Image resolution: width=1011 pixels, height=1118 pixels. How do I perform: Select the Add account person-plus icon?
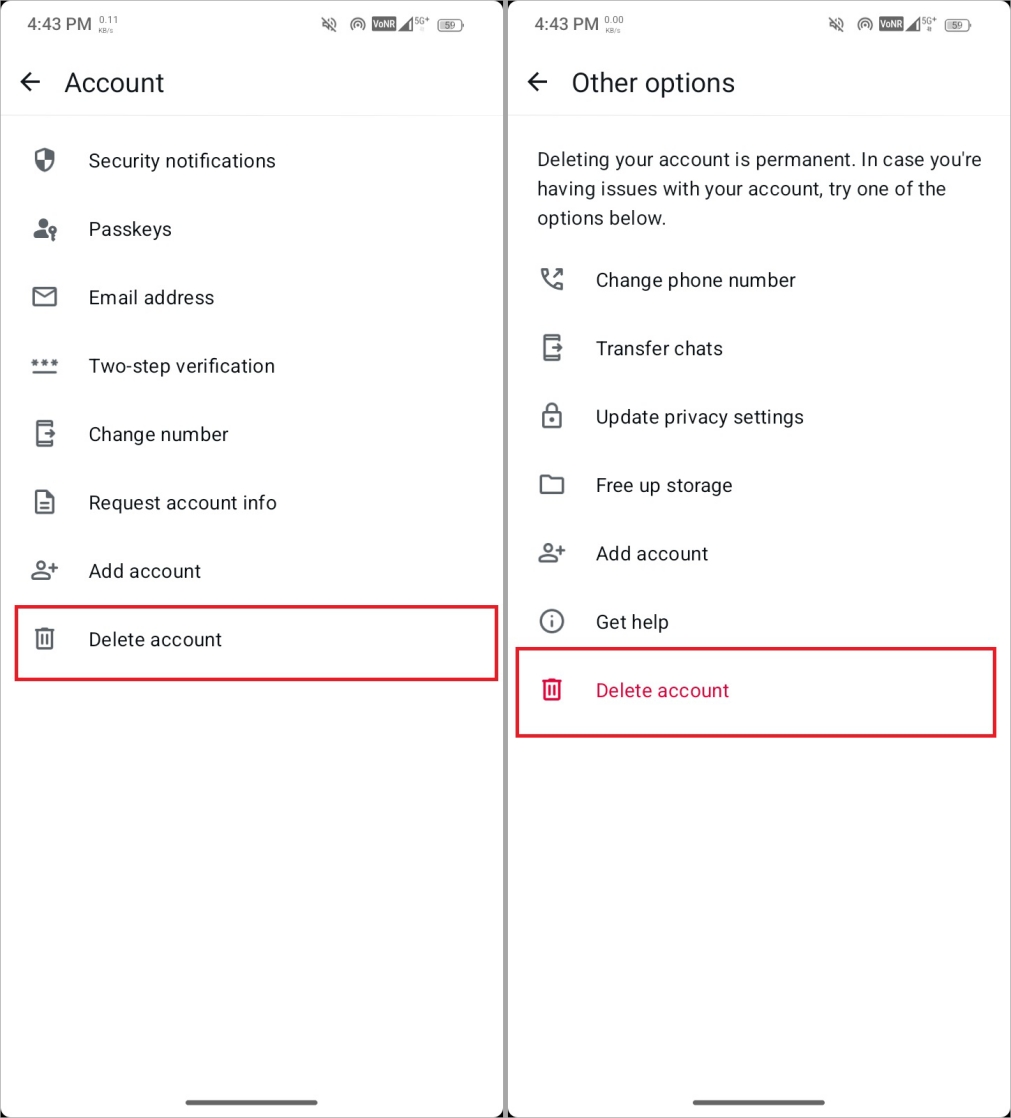44,570
